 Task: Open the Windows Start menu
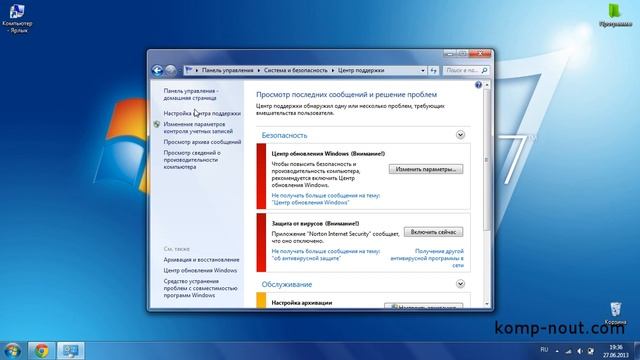click(x=12, y=351)
